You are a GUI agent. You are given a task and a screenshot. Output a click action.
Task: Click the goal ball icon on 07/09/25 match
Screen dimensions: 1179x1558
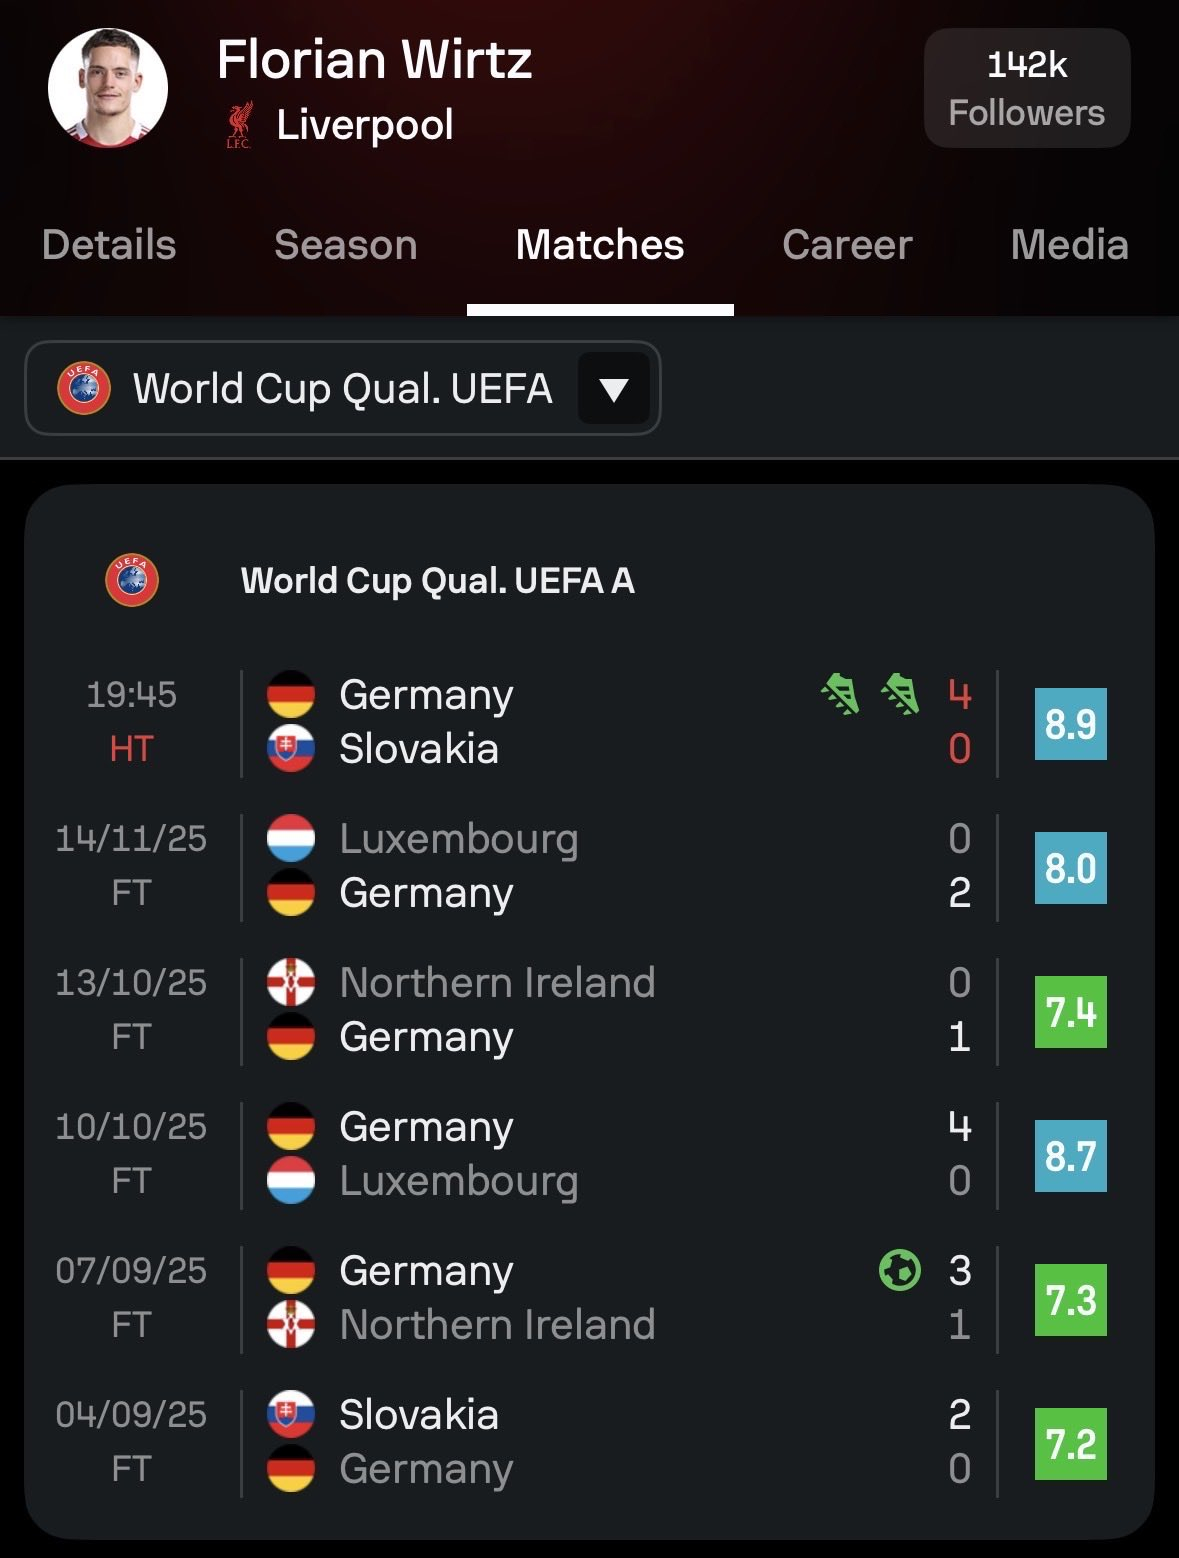pos(899,1270)
